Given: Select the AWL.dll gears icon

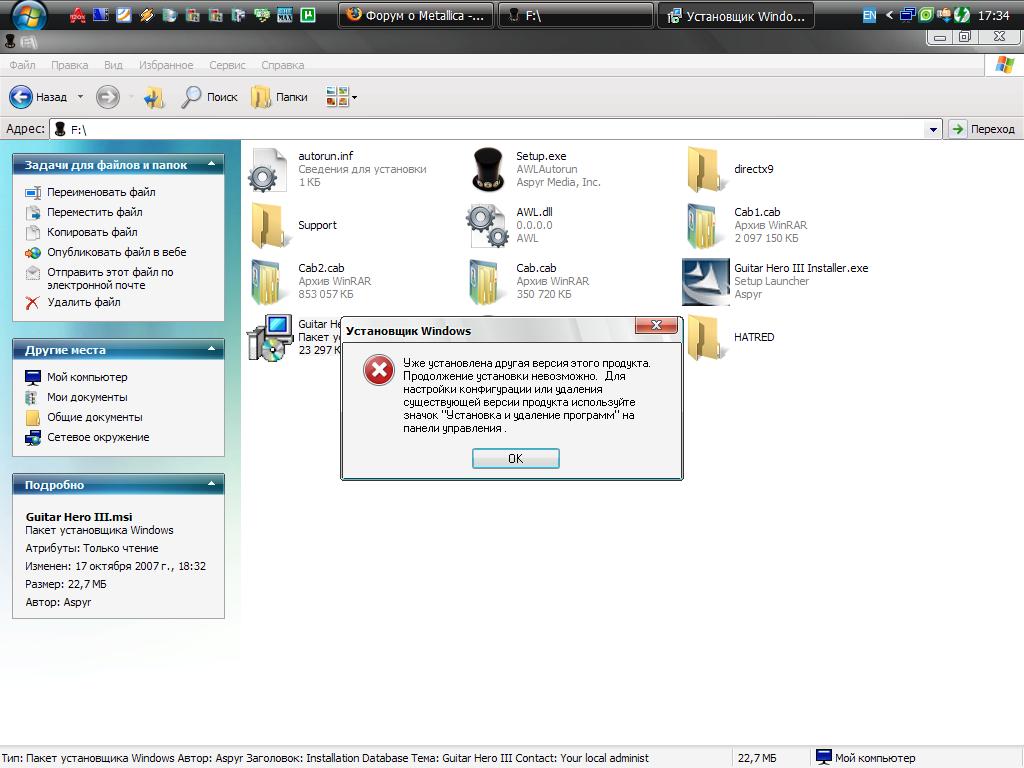Looking at the screenshot, I should [489, 225].
